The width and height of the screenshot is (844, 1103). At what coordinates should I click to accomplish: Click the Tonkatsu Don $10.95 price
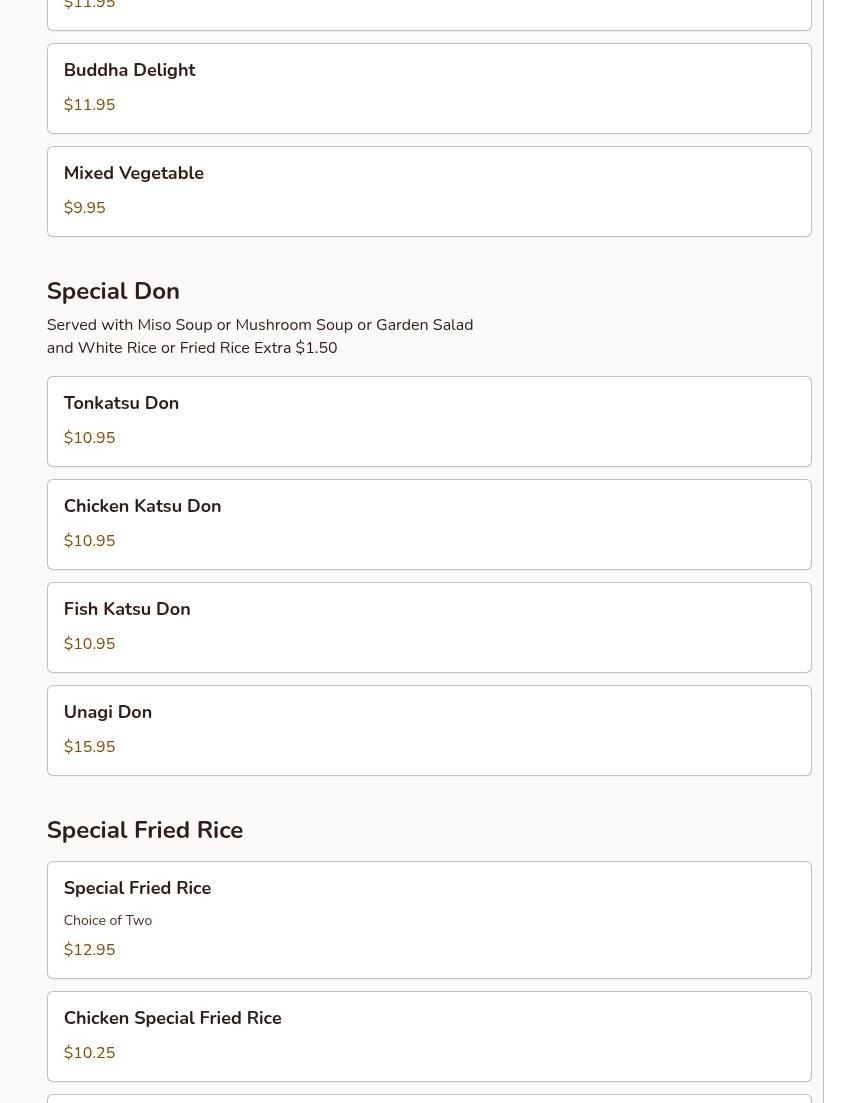[89, 438]
